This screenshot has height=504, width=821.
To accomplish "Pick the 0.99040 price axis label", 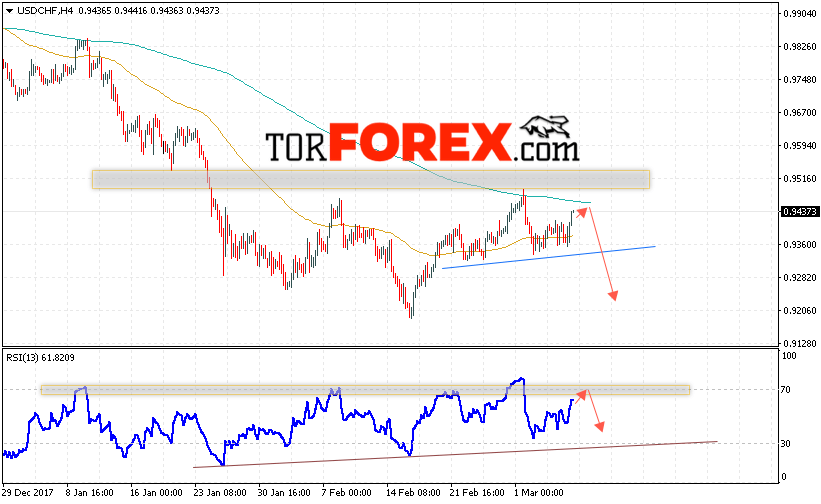I will click(x=800, y=14).
